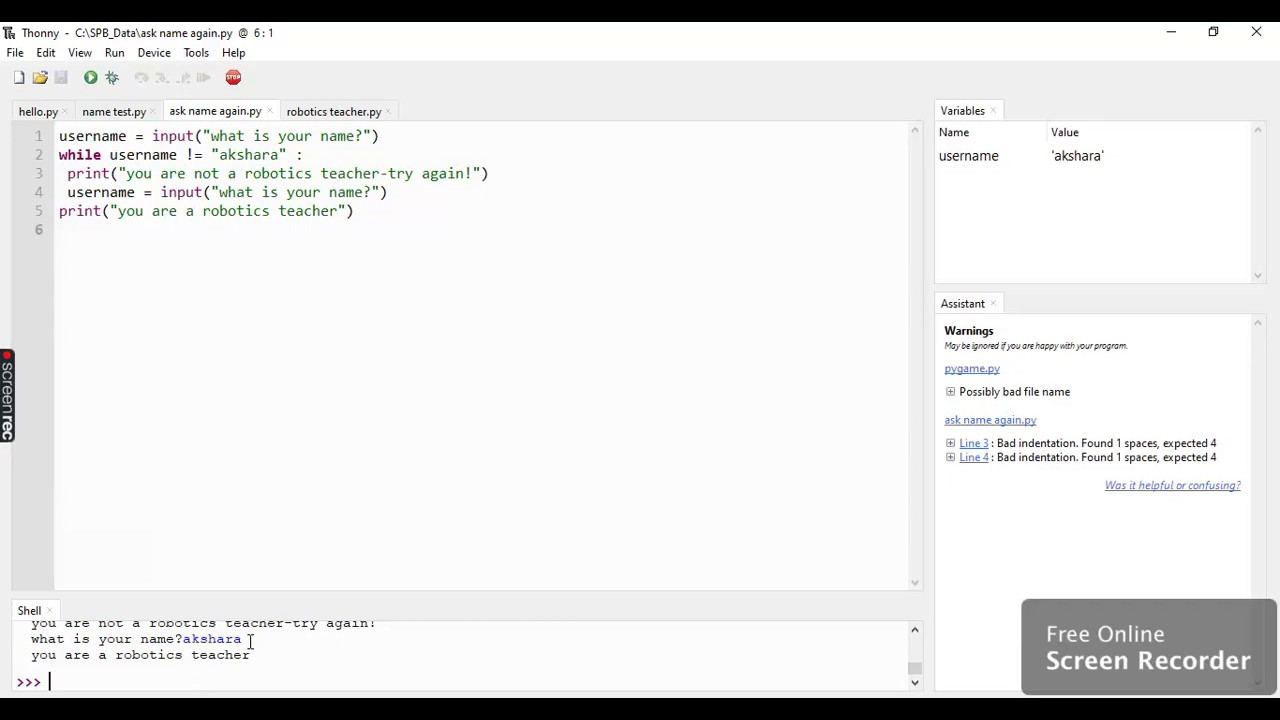The height and width of the screenshot is (720, 1280).
Task: Expand the Line 3 indentation warning
Action: click(x=950, y=443)
